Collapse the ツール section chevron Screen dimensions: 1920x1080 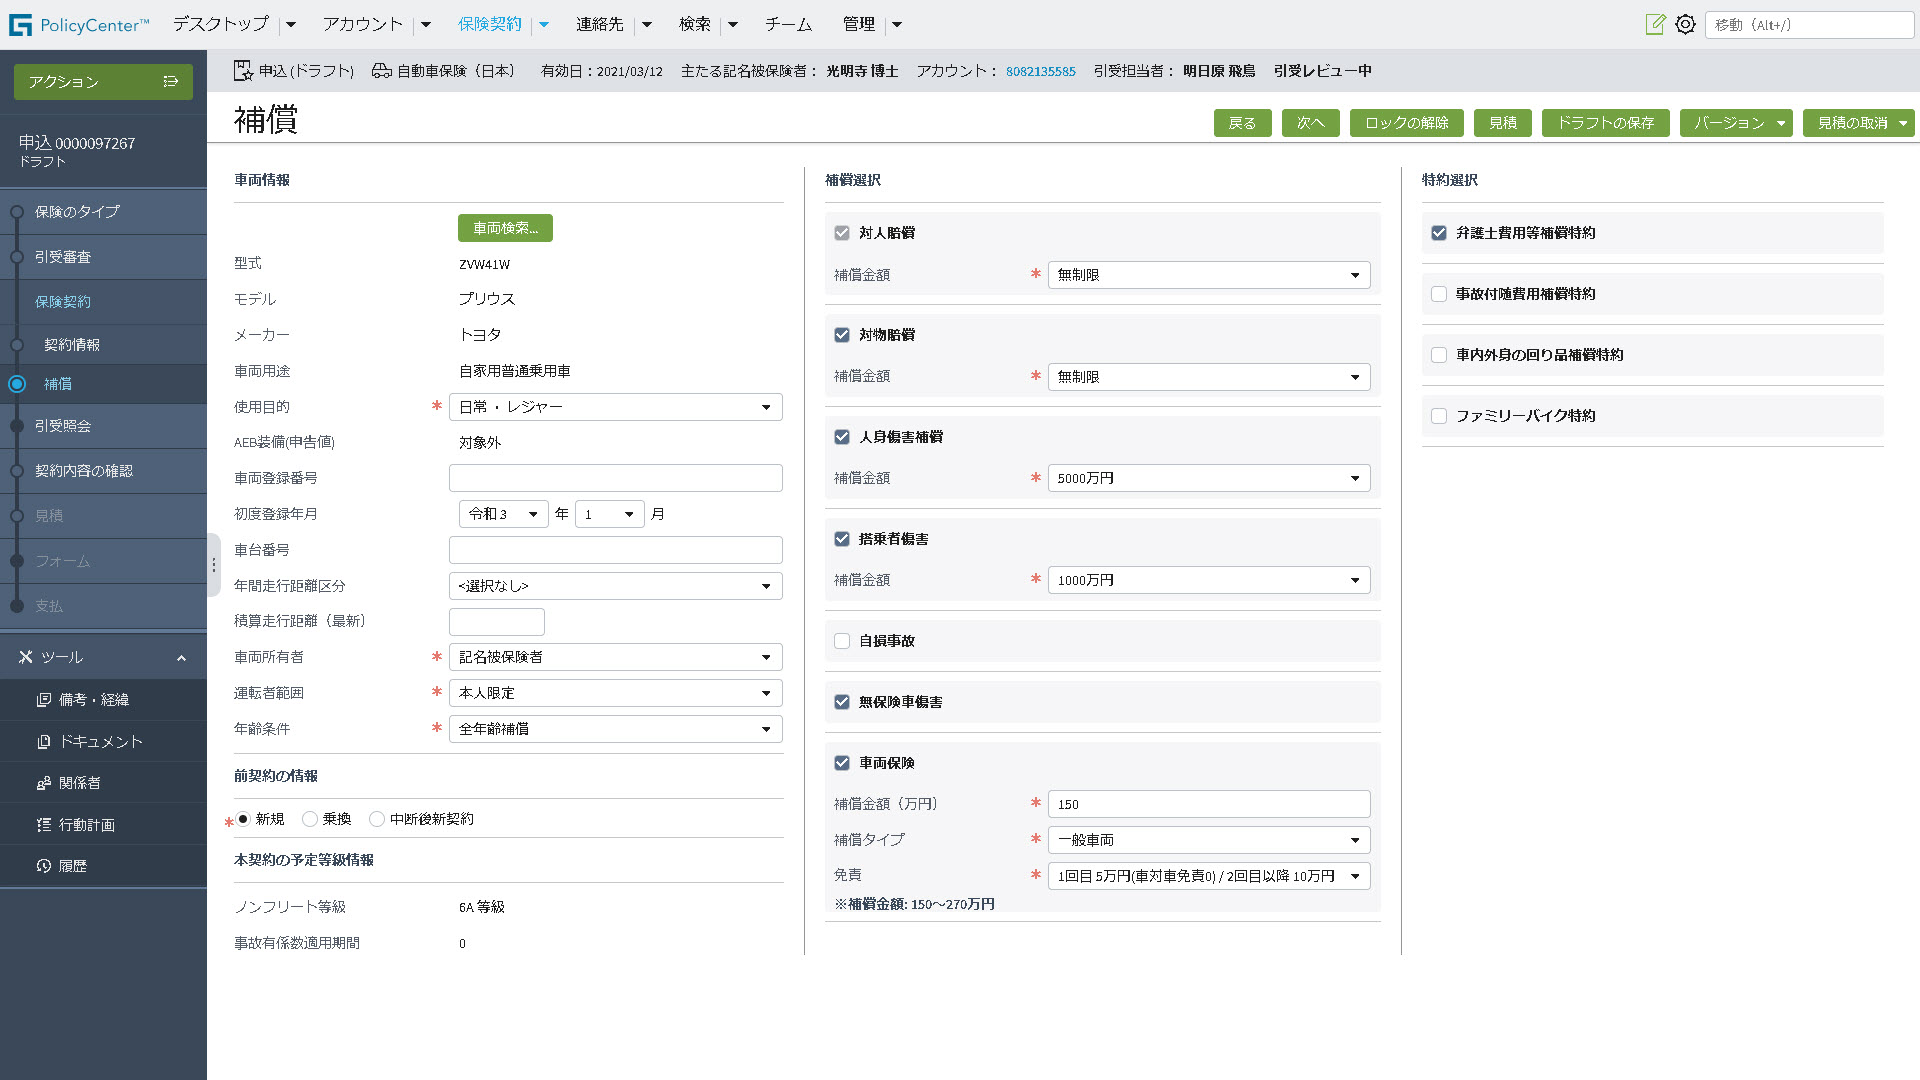[181, 658]
